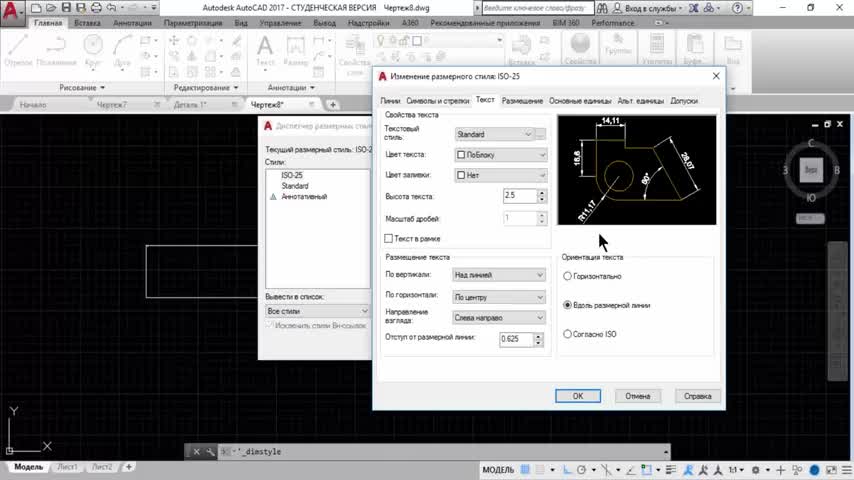Click 'МОДЕЛЬ' button in status bar
This screenshot has width=854, height=480.
(498, 470)
